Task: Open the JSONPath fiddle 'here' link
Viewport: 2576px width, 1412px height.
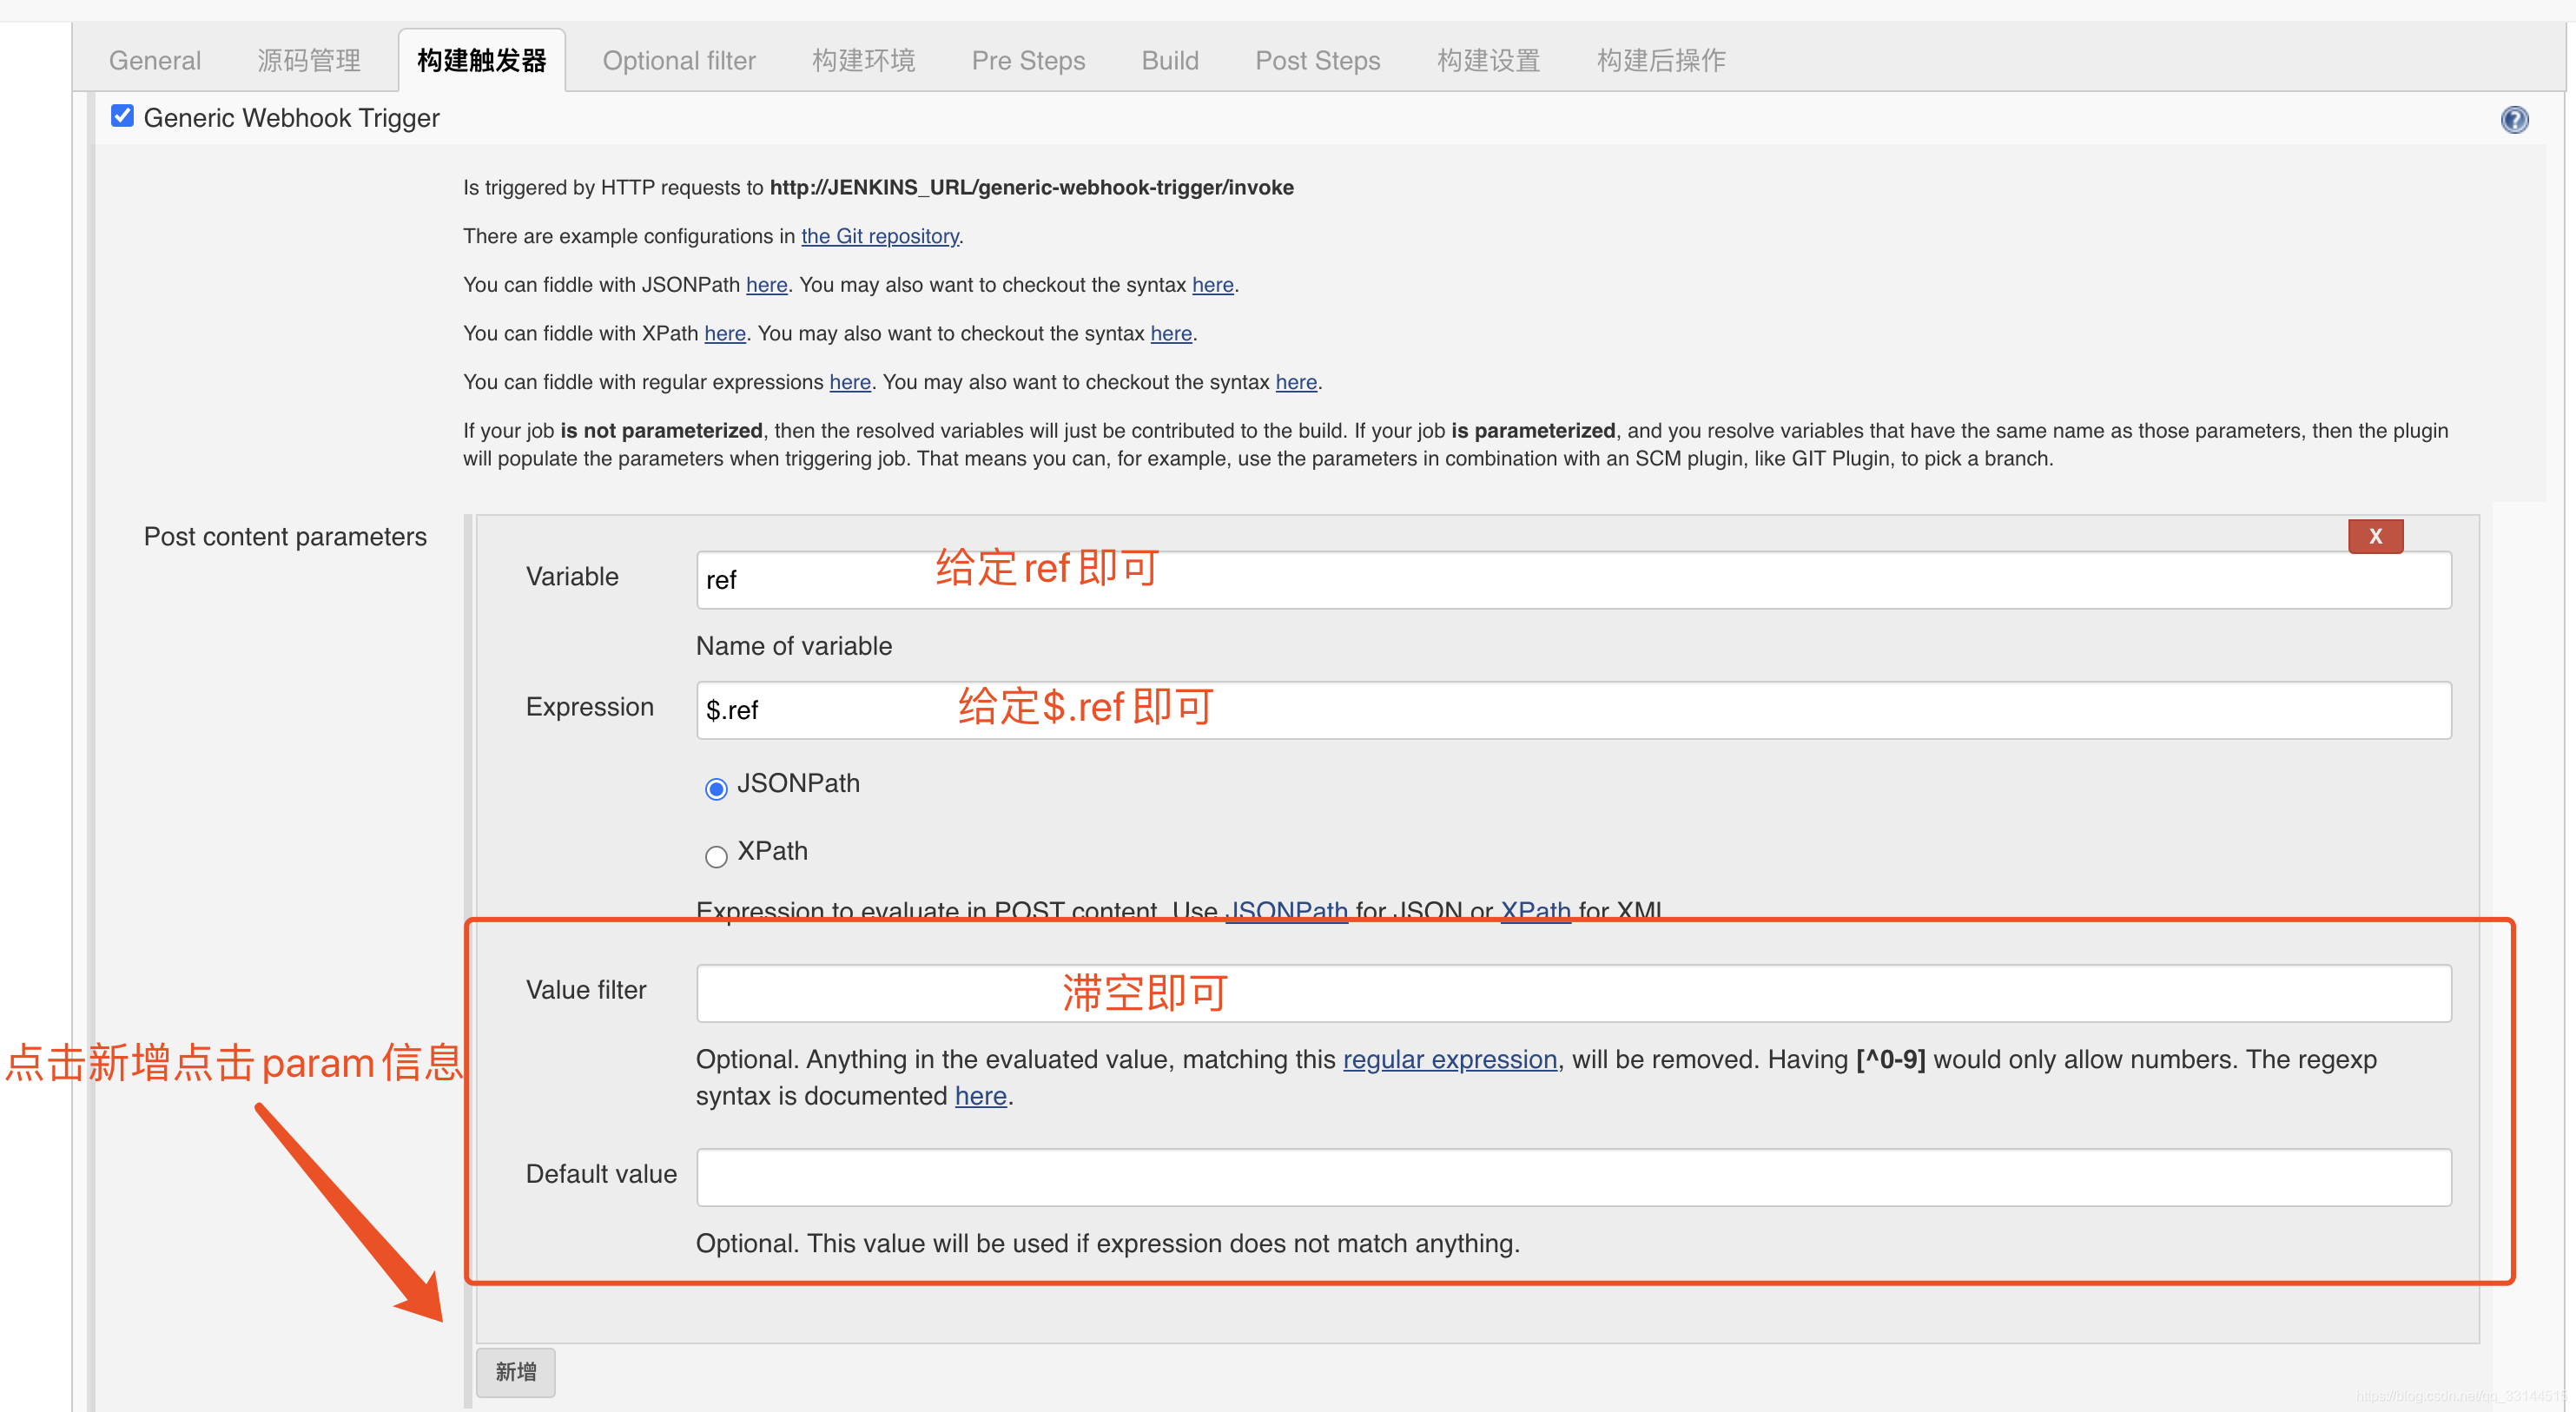Action: [765, 285]
